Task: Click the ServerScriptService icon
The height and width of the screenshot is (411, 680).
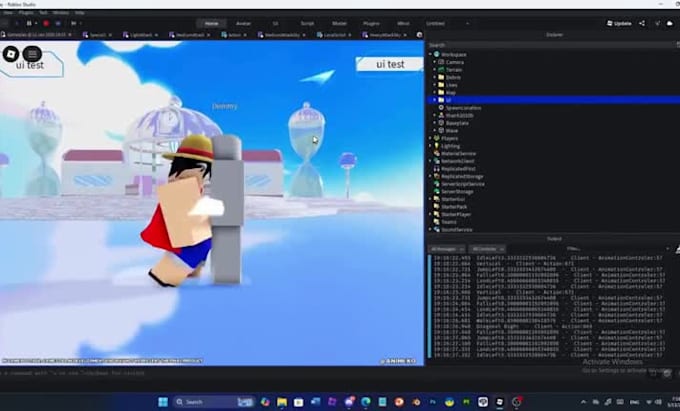Action: tap(437, 184)
